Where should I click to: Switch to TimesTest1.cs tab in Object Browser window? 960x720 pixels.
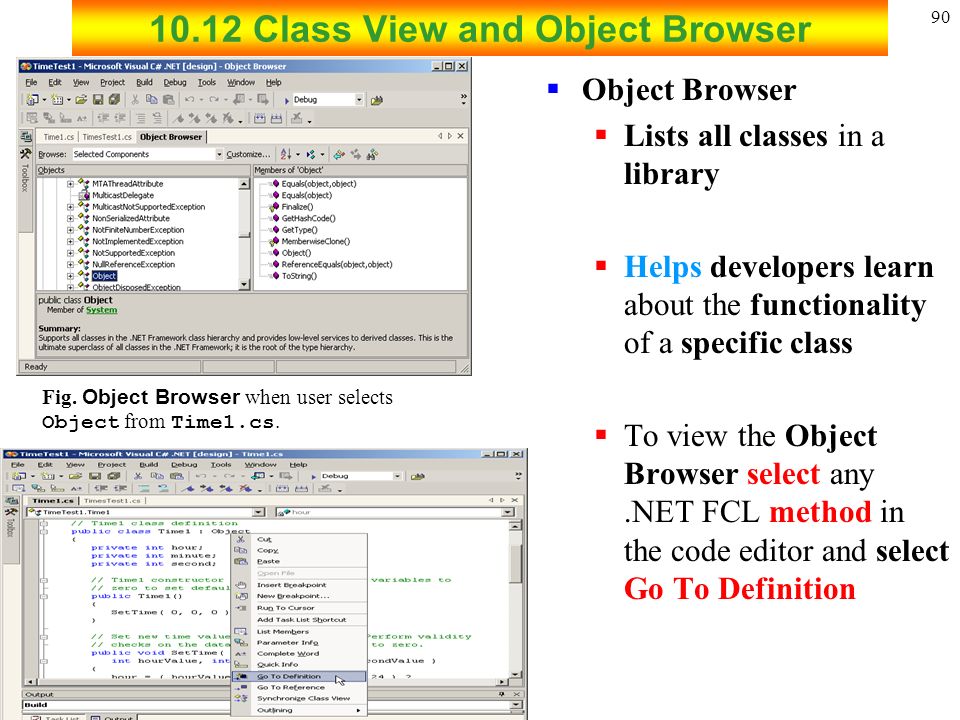point(107,137)
